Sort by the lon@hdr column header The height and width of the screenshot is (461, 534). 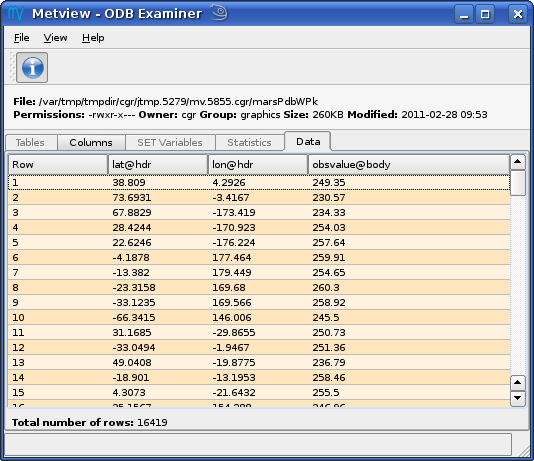pyautogui.click(x=258, y=165)
